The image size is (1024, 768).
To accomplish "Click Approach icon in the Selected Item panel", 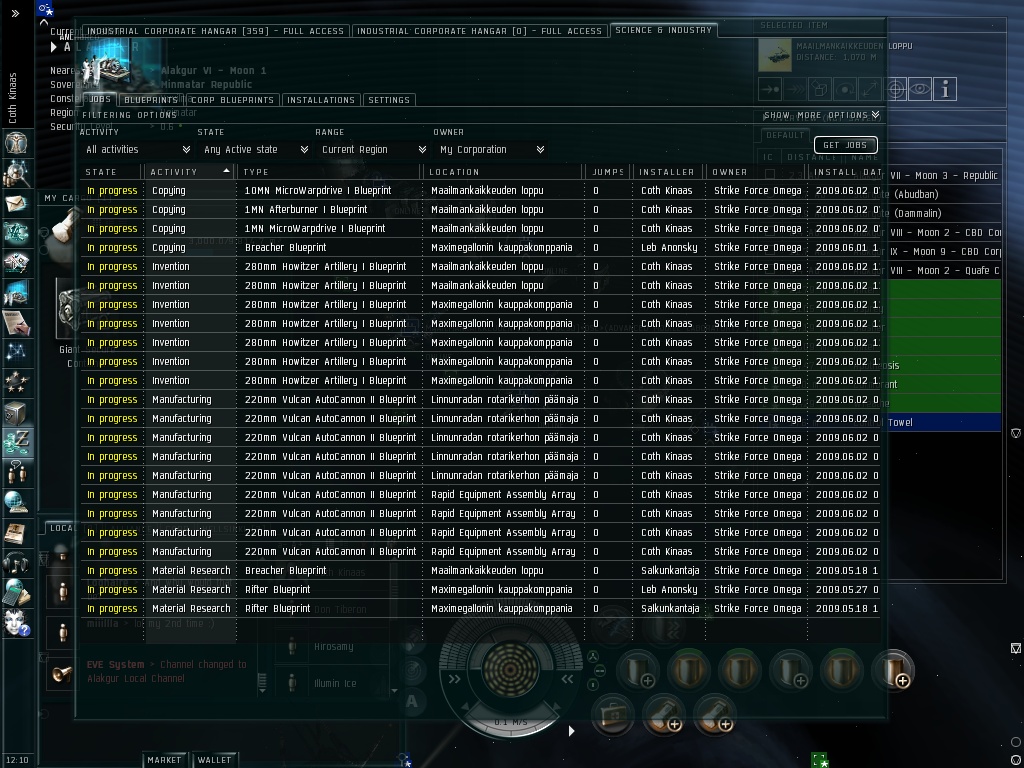I will point(771,89).
